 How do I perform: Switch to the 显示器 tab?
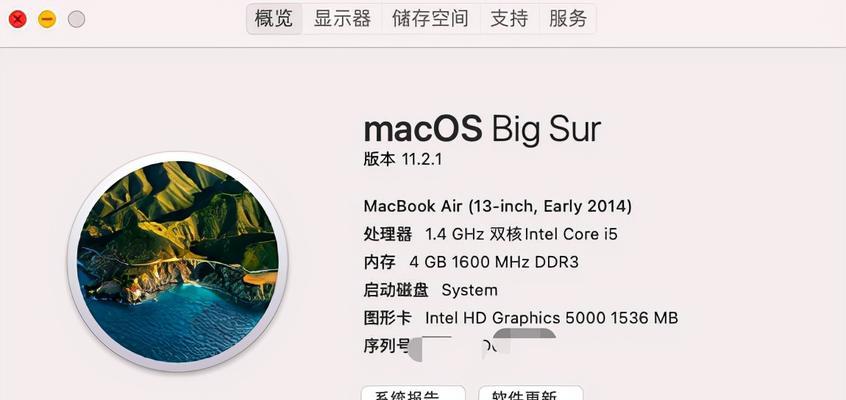[x=342, y=19]
